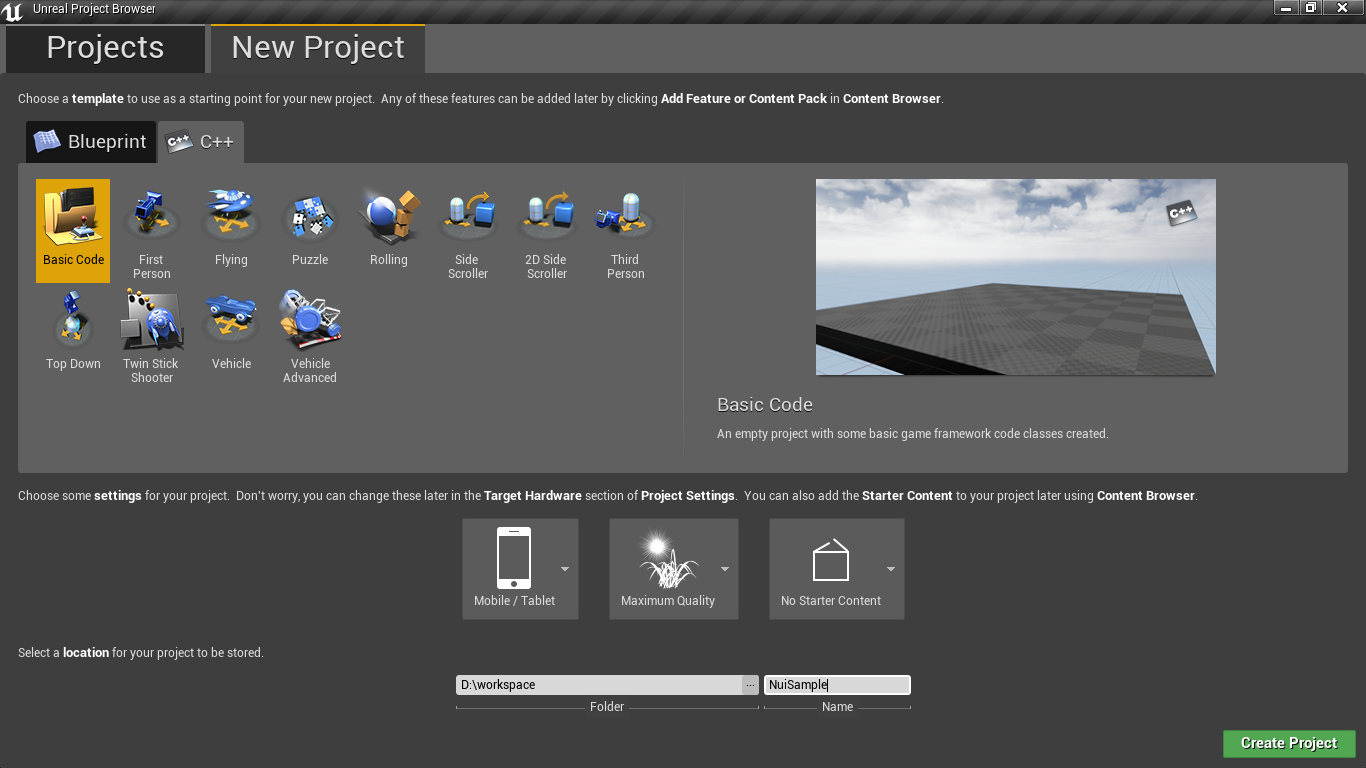Choose the Vehicle template
1366x768 pixels.
(x=231, y=335)
